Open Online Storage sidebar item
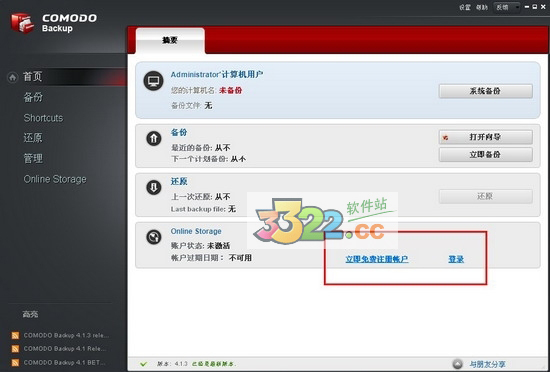550x372 pixels. click(x=55, y=179)
